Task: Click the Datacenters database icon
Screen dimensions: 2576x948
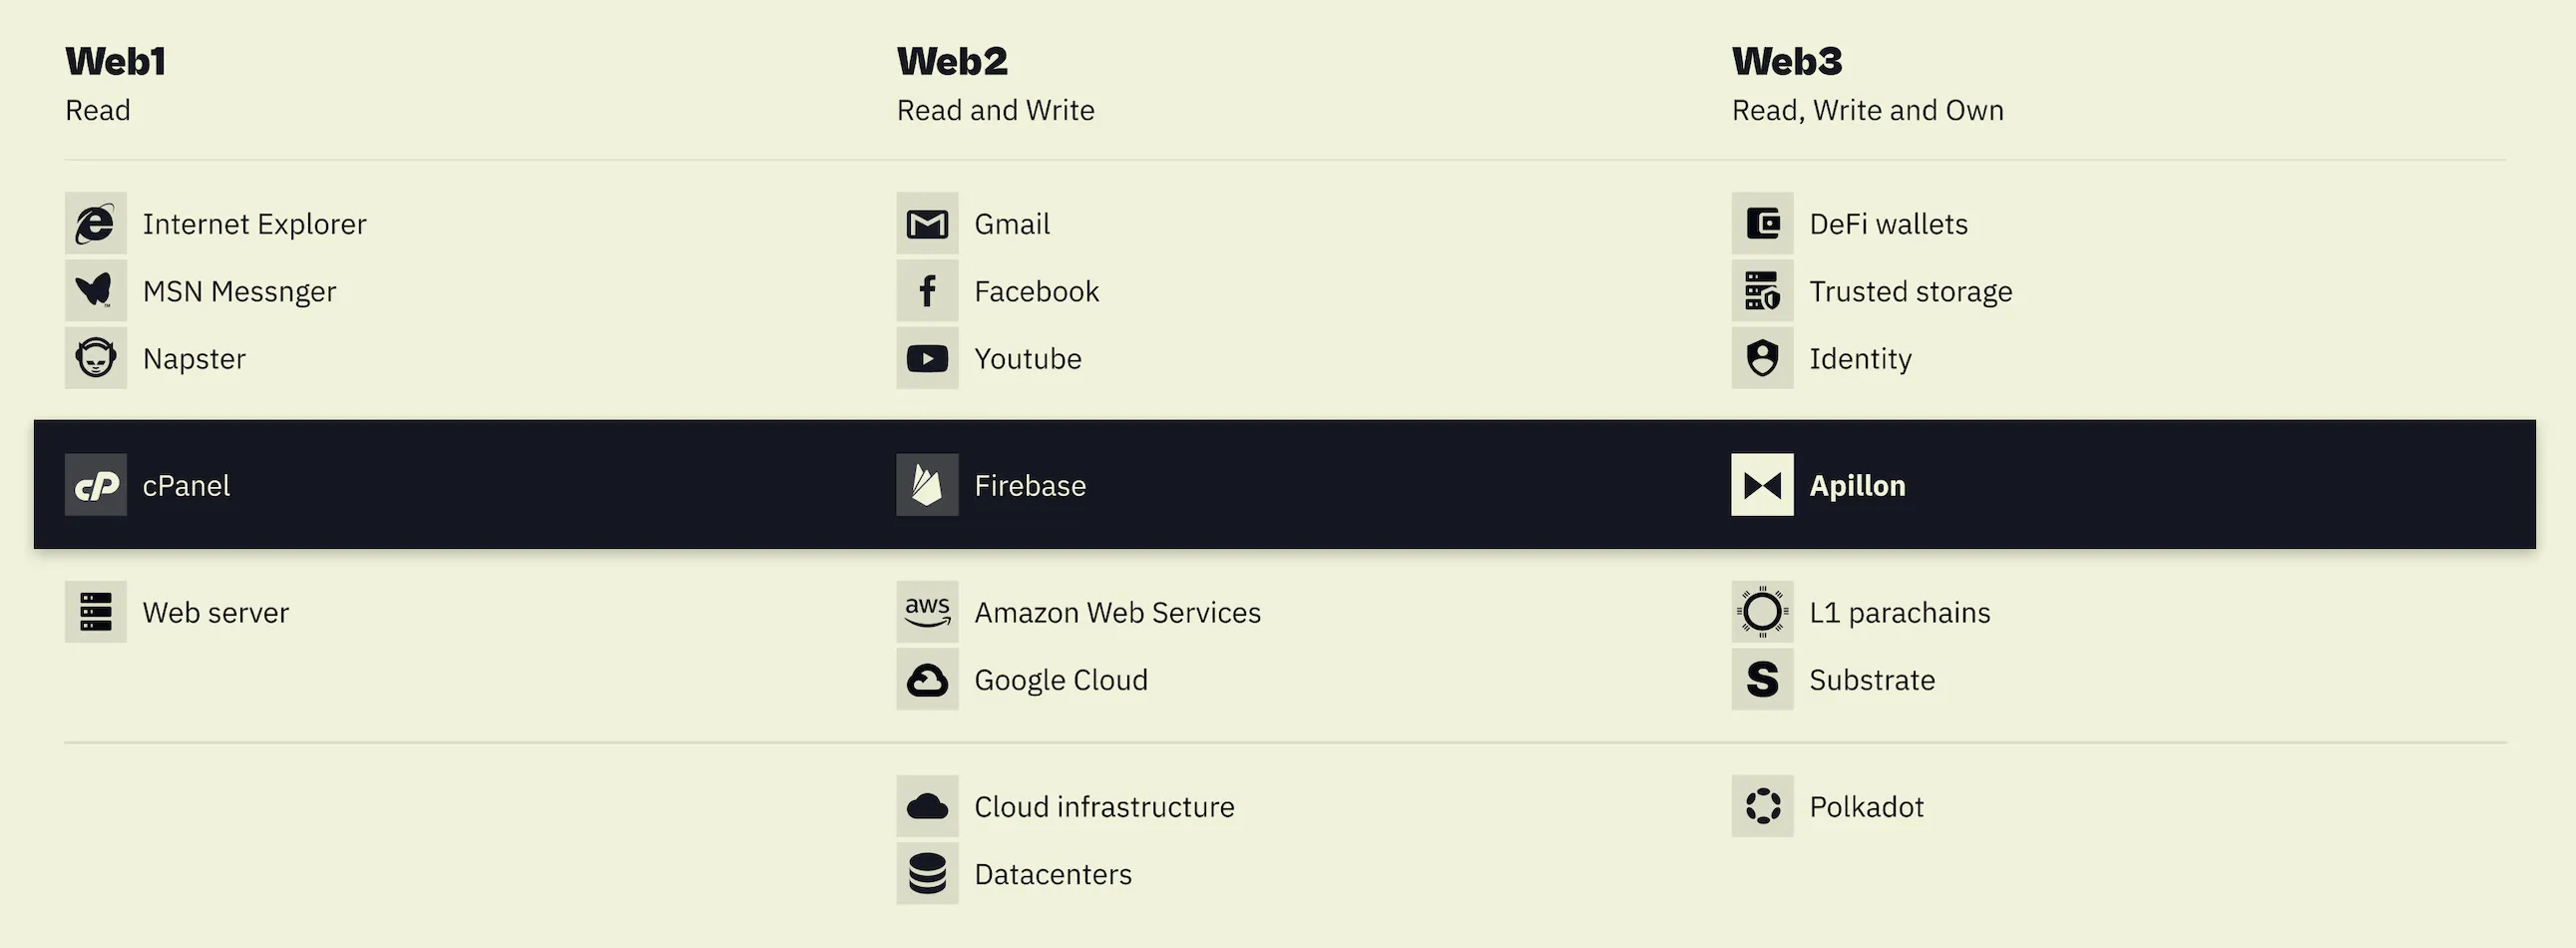Action: pyautogui.click(x=927, y=873)
